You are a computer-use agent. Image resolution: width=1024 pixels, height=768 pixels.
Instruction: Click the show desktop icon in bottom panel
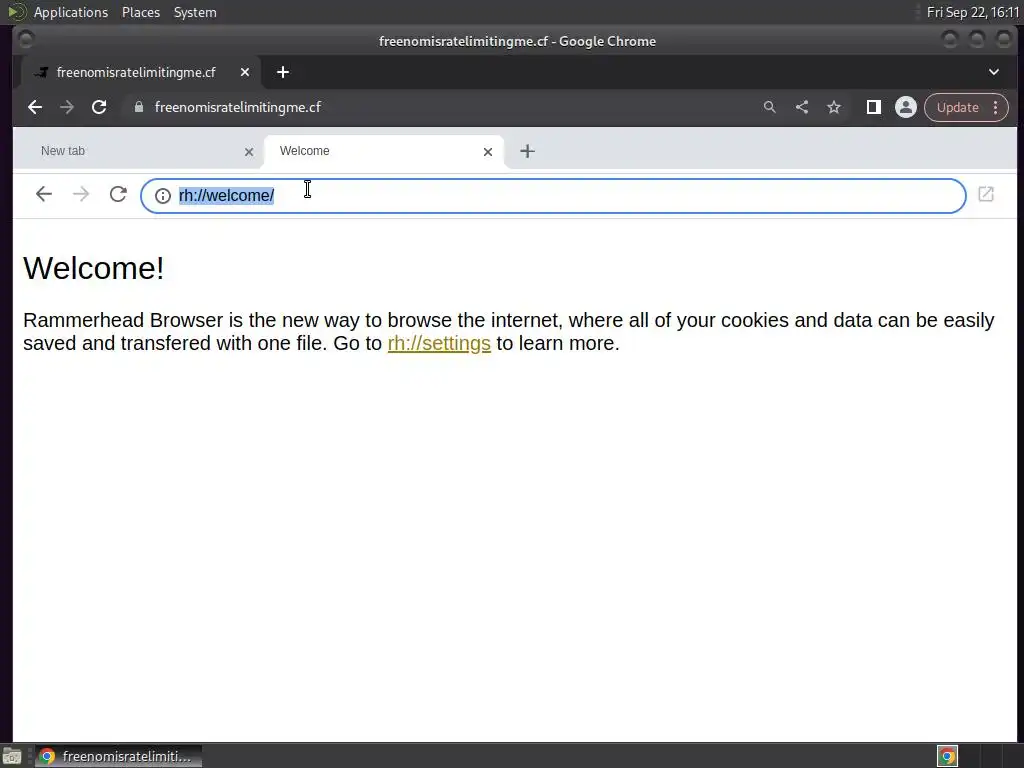(x=12, y=757)
